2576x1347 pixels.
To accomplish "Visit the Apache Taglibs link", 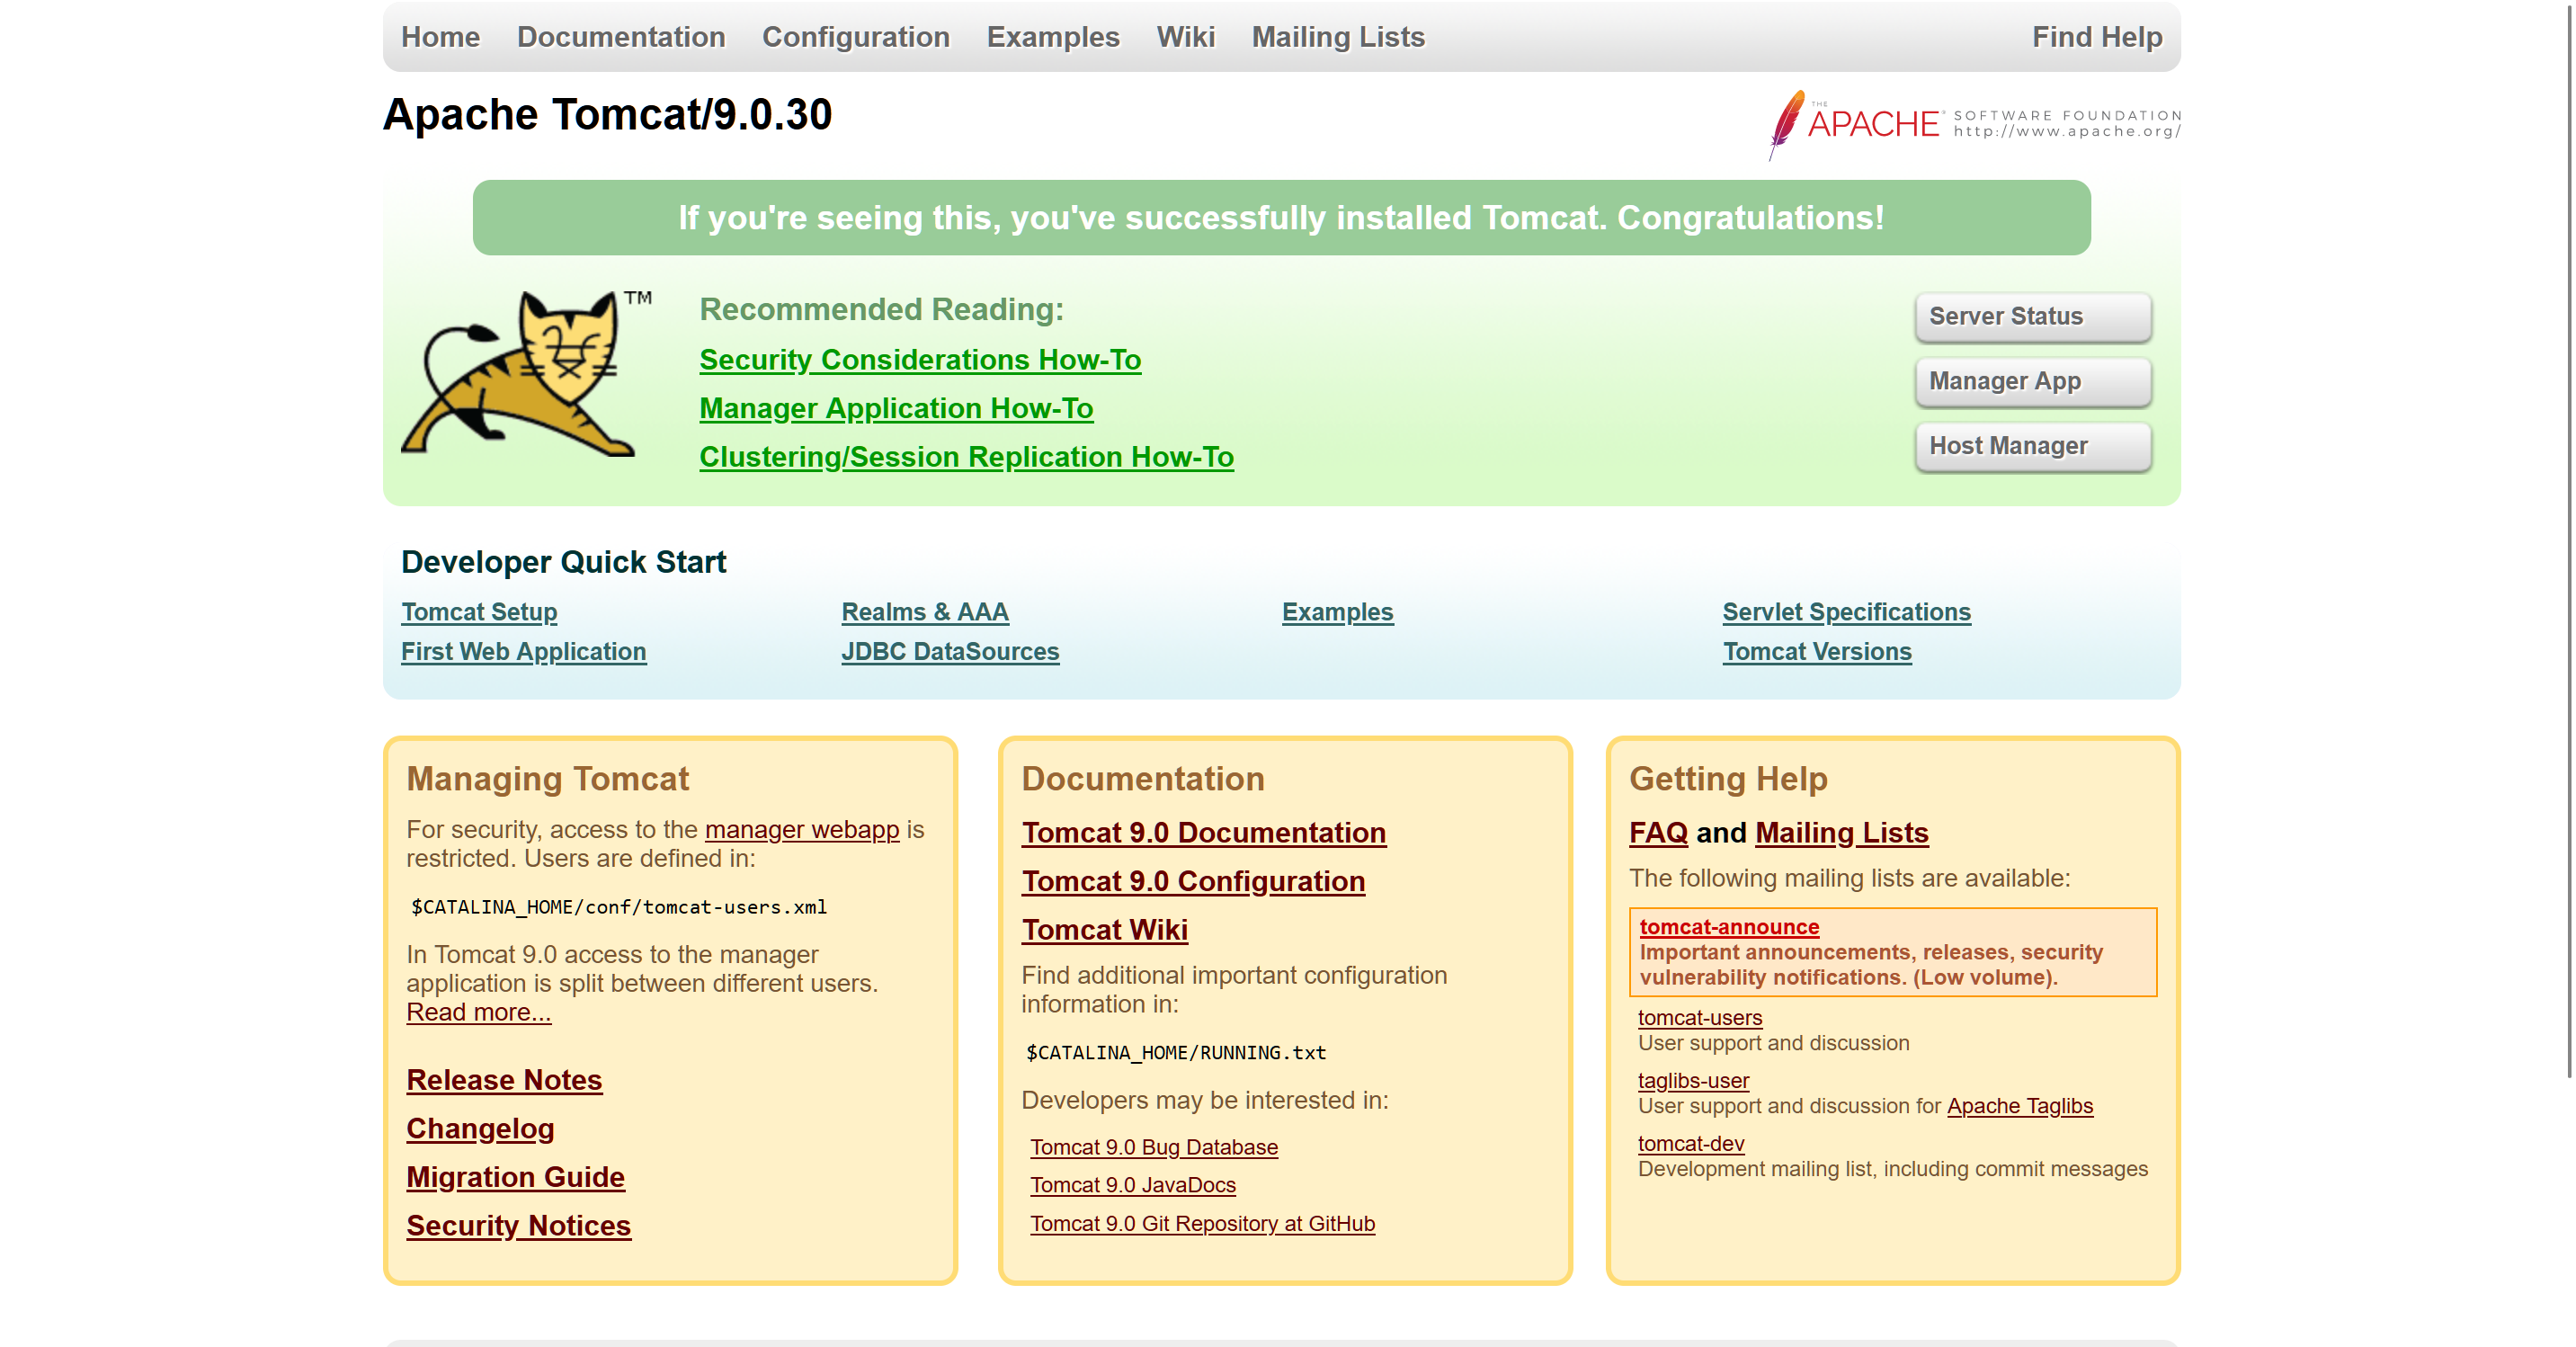I will (x=2019, y=1106).
